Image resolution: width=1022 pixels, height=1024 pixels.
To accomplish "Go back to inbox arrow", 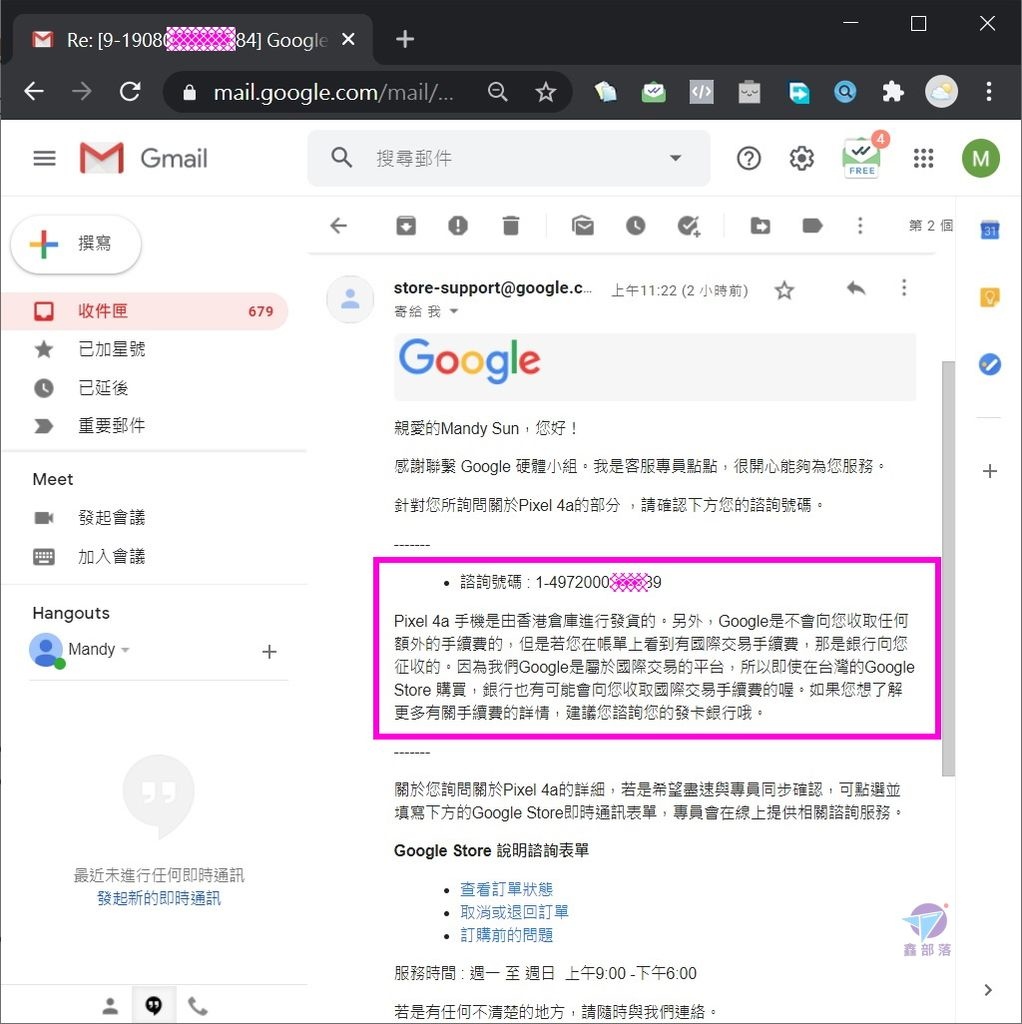I will [x=338, y=226].
